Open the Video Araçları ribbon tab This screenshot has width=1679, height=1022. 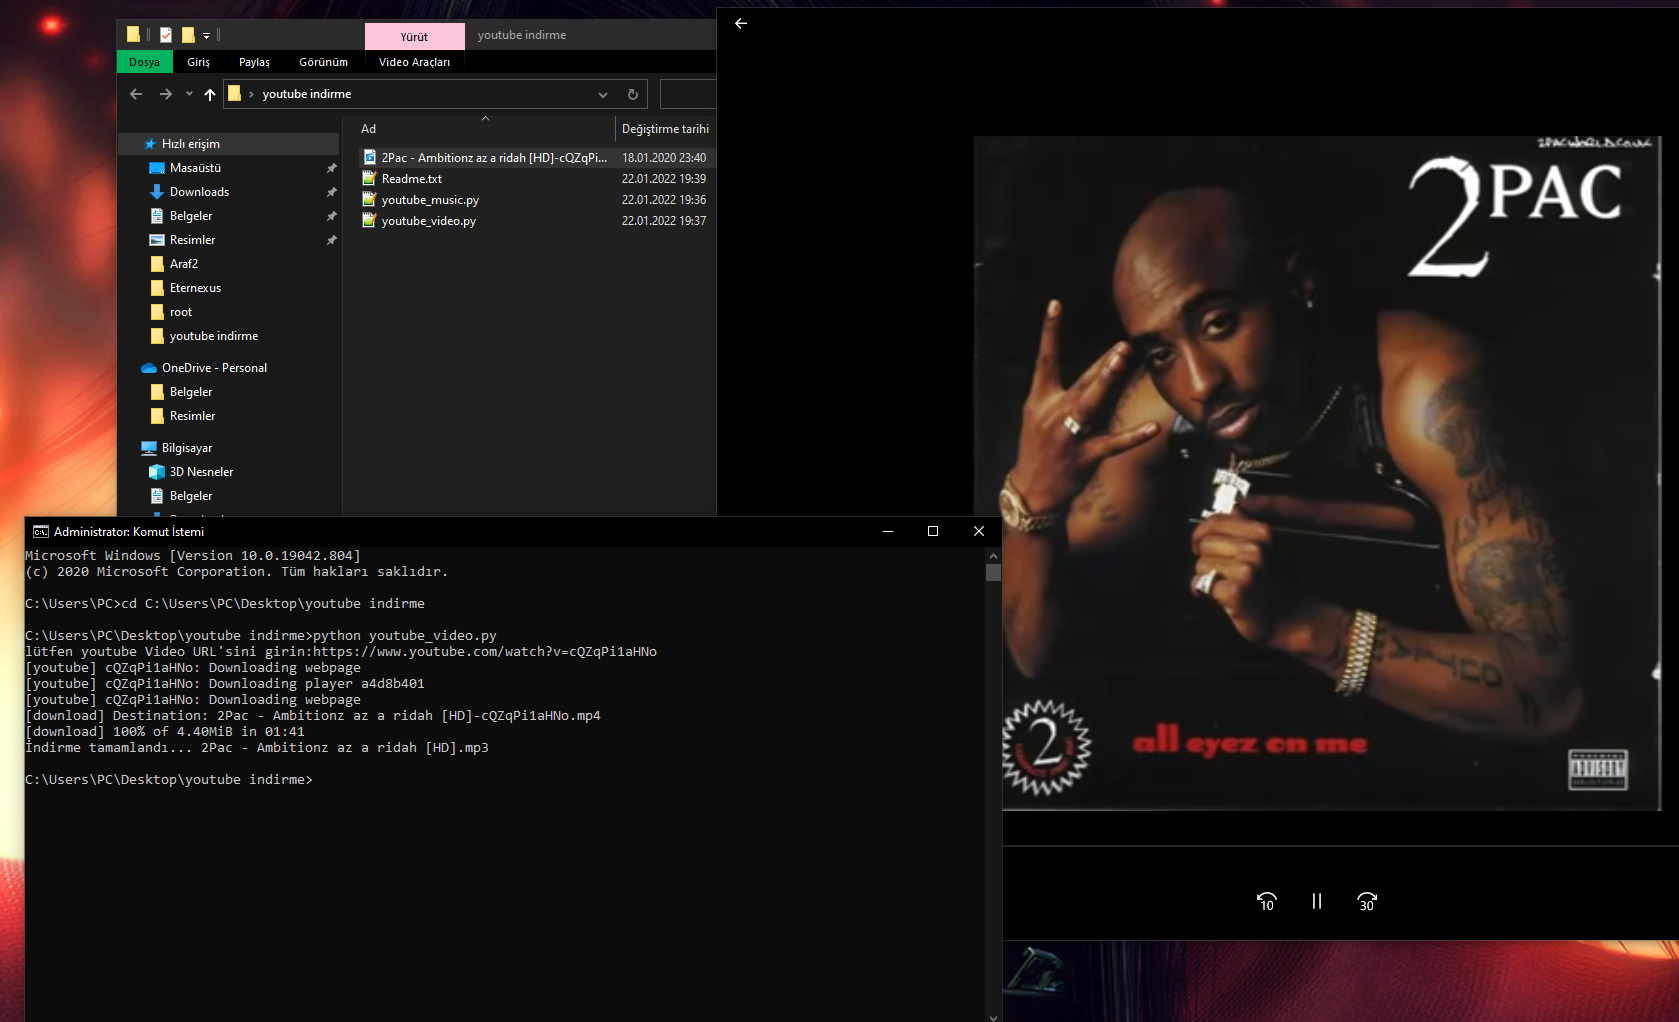coord(414,62)
